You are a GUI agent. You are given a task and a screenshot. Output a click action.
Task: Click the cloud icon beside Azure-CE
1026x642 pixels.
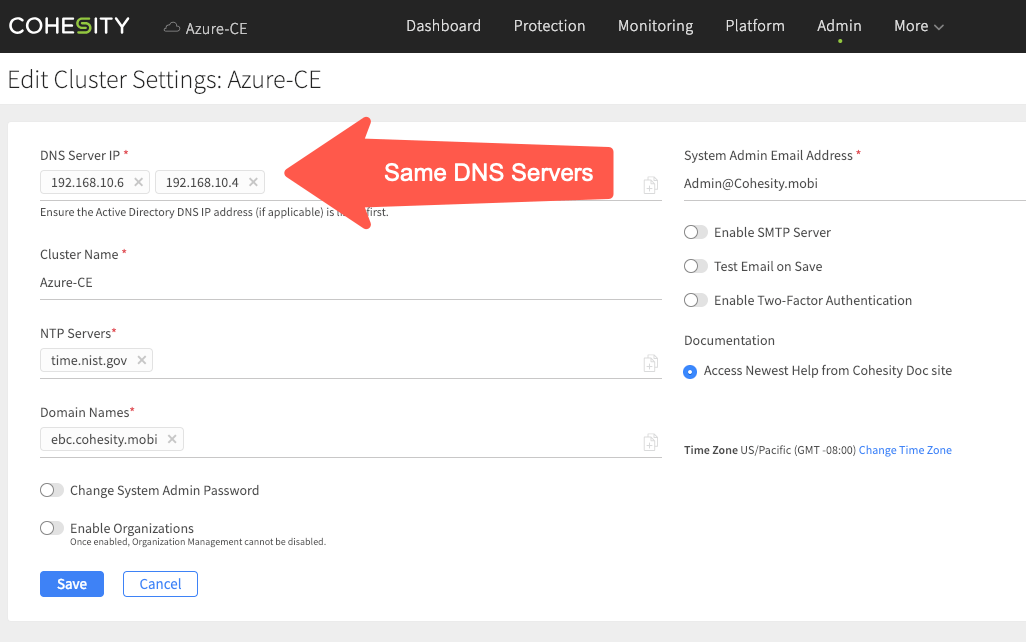point(172,27)
